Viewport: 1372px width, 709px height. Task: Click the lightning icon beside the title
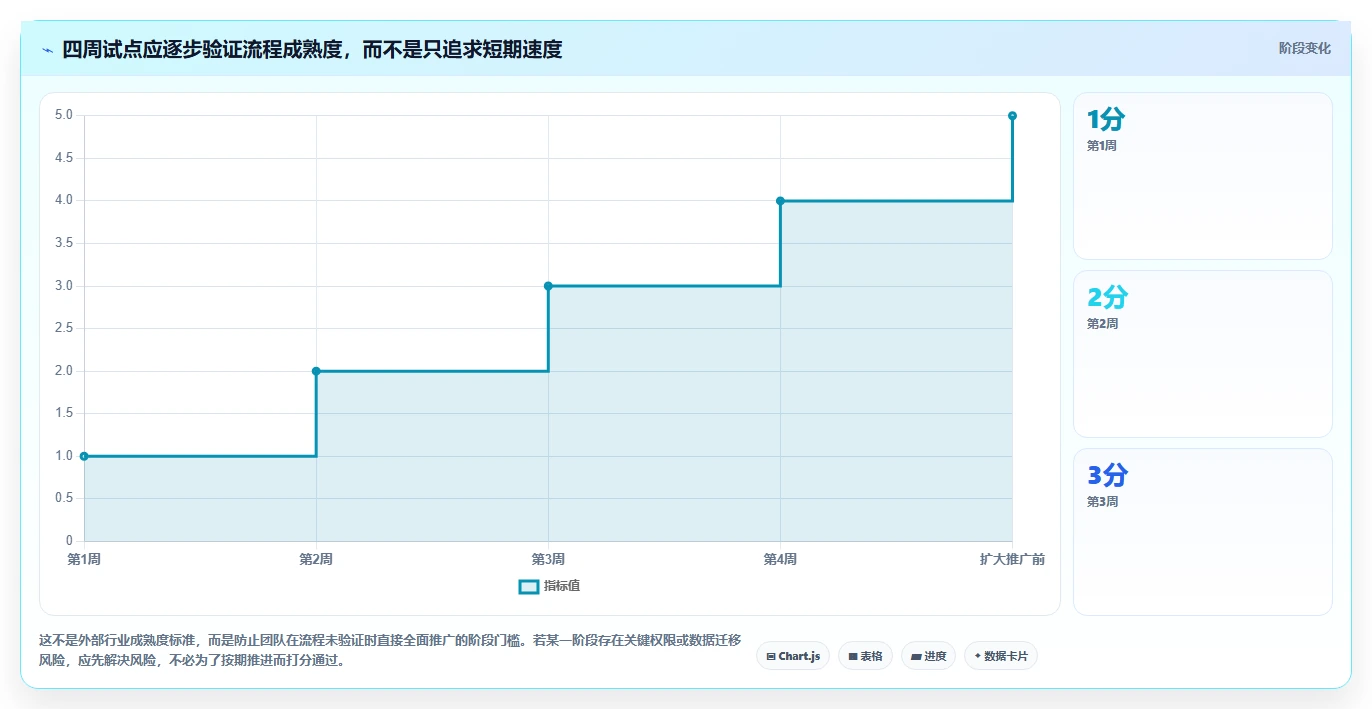[47, 49]
